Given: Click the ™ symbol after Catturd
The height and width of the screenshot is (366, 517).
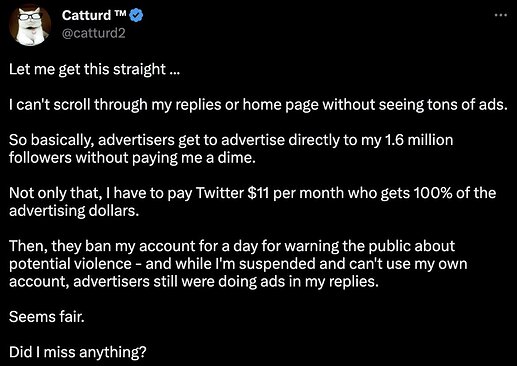Looking at the screenshot, I should [x=120, y=13].
